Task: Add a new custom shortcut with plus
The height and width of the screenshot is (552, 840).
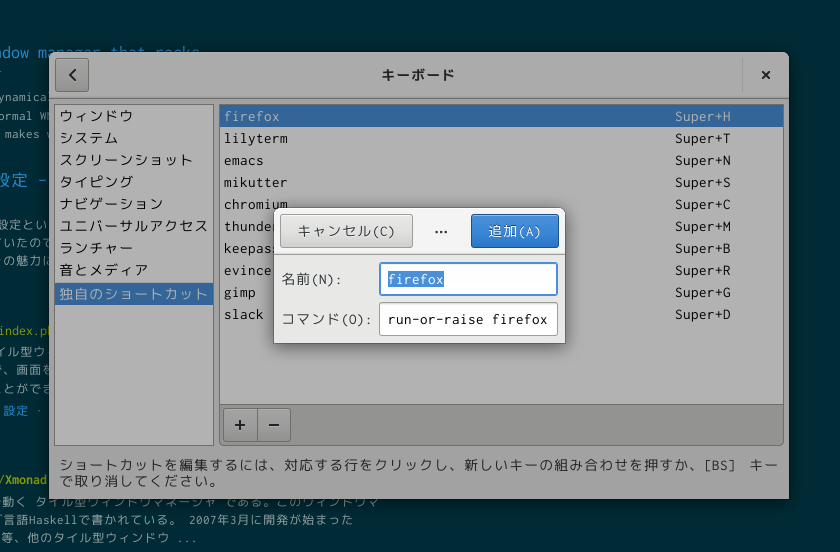Action: tap(240, 425)
